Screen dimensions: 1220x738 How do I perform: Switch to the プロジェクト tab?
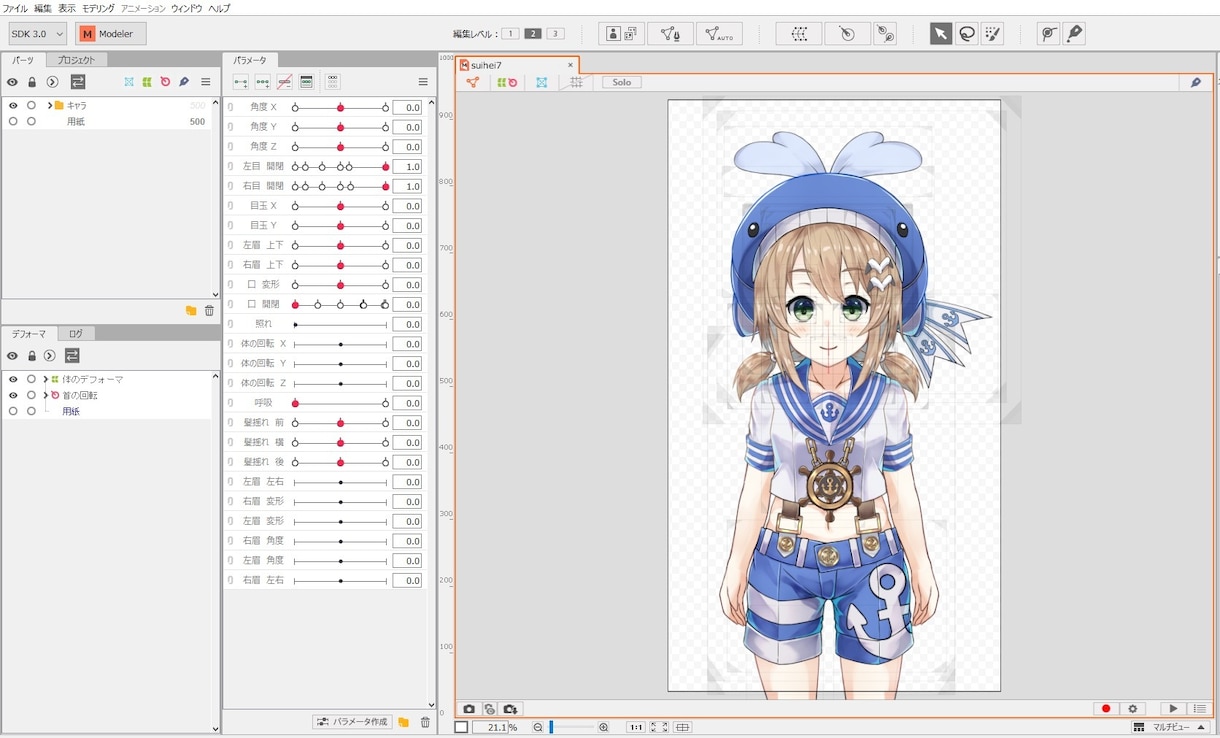pos(76,60)
